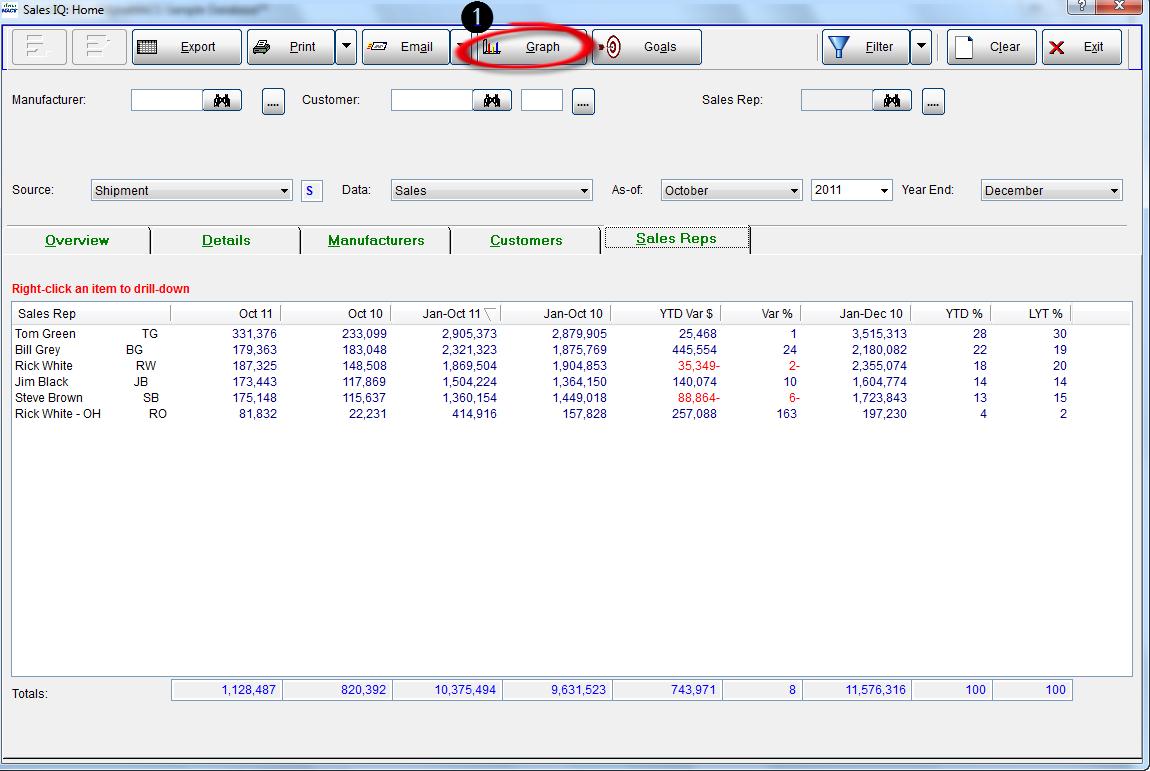Click the leftmost outline icon in the toolbar
Viewport: 1150px width, 771px height.
(x=40, y=47)
